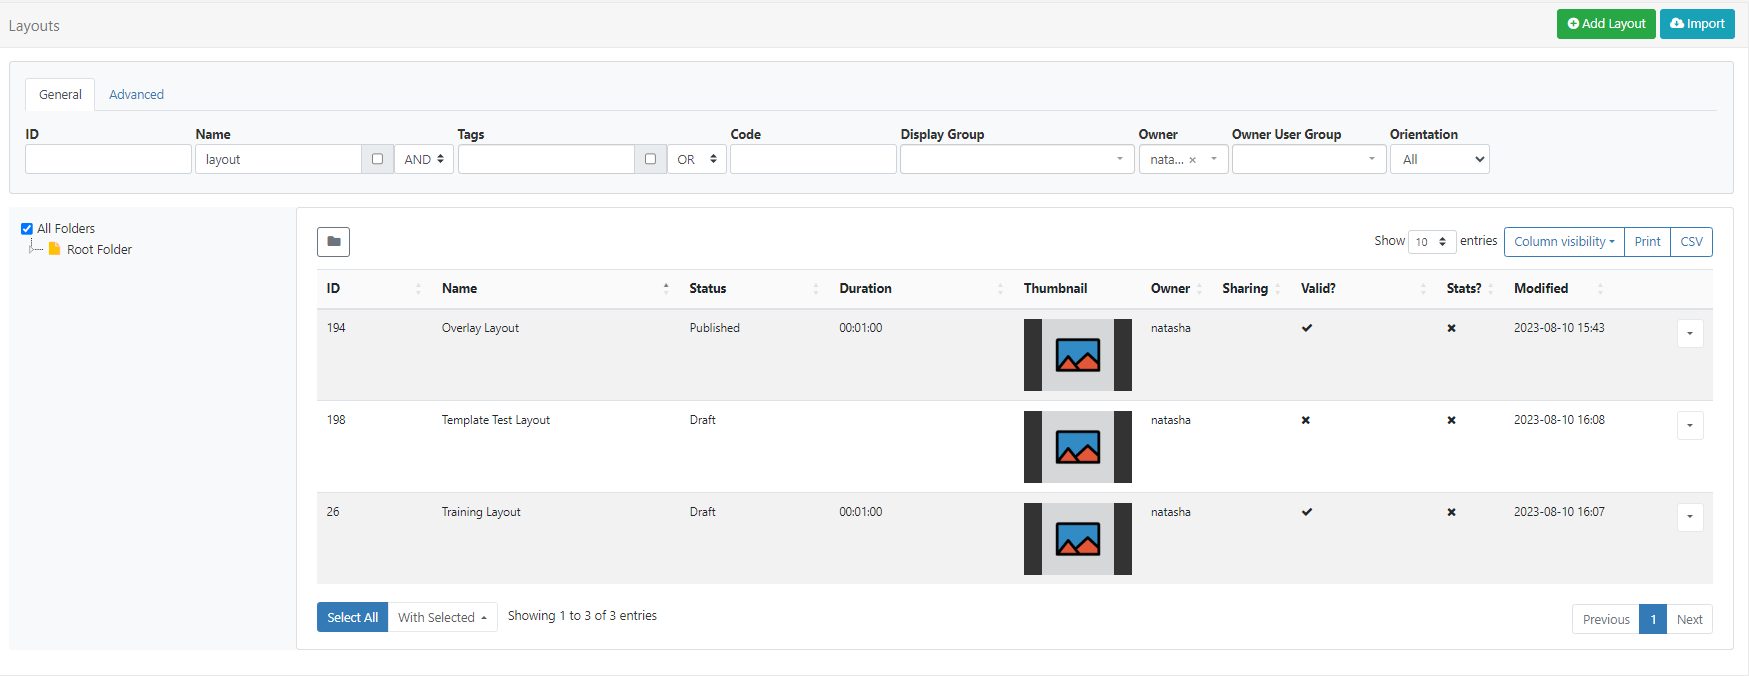Open thumbnail of Overlay Layout
This screenshot has width=1749, height=676.
click(x=1077, y=355)
